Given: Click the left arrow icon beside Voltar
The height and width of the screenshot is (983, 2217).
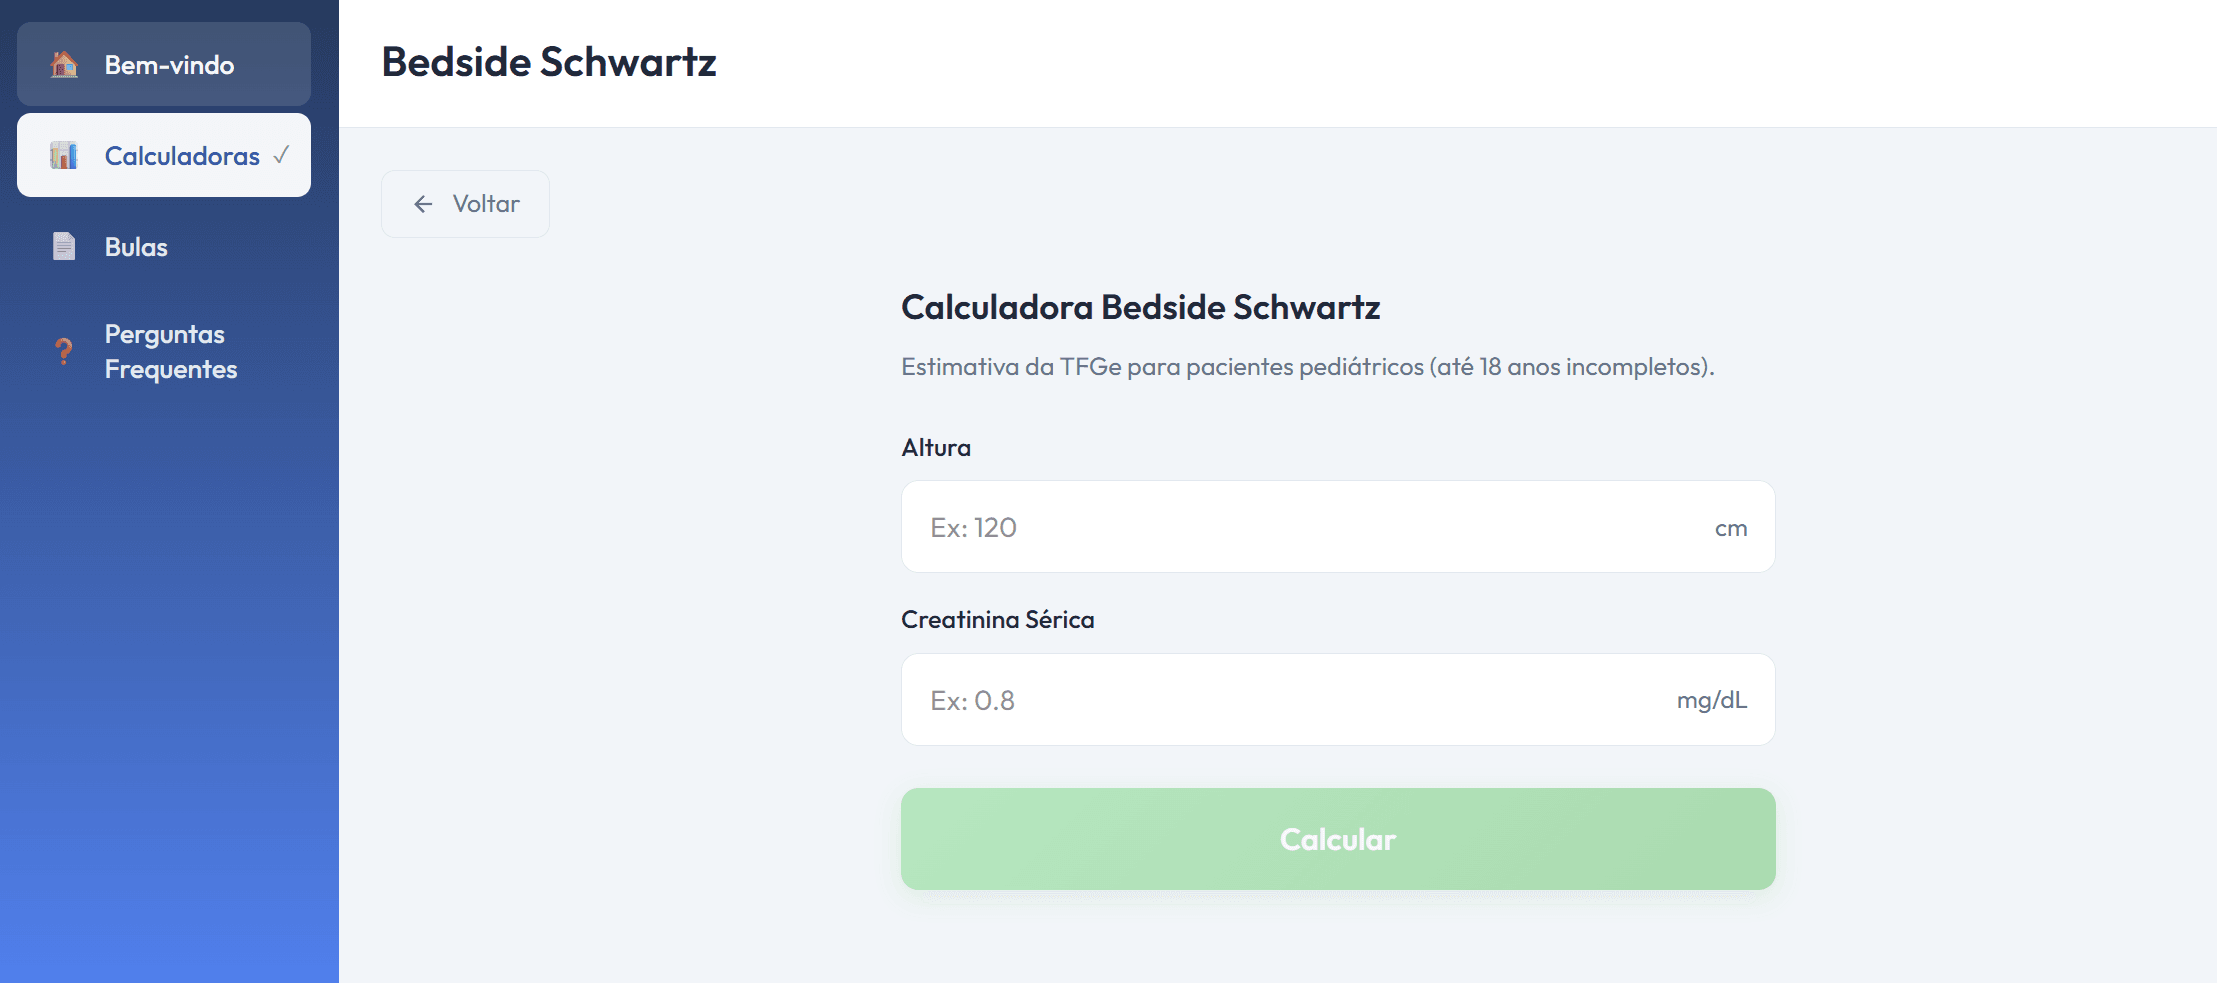Looking at the screenshot, I should (x=423, y=204).
